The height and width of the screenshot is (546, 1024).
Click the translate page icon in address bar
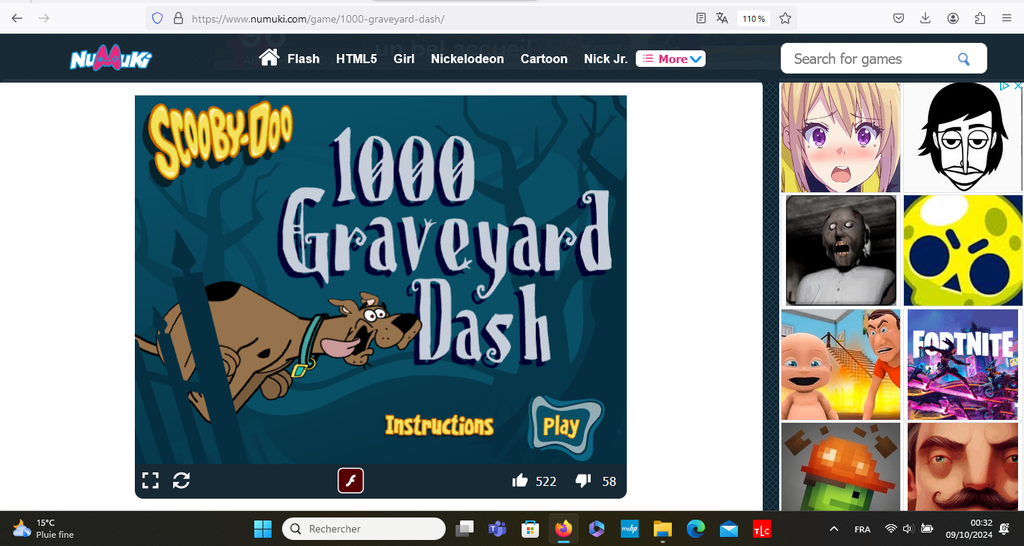tap(722, 18)
